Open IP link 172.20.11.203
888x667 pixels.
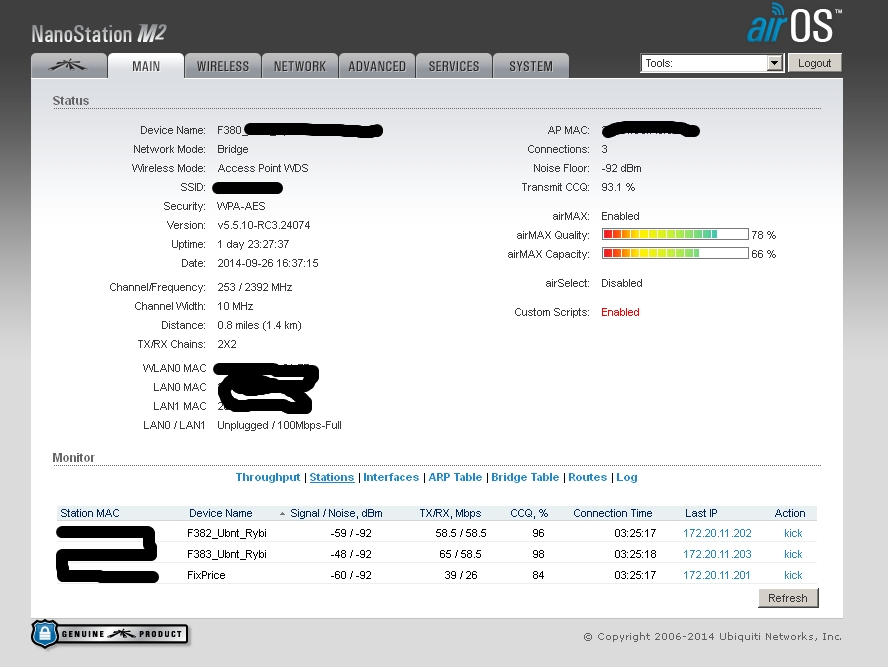[x=717, y=554]
